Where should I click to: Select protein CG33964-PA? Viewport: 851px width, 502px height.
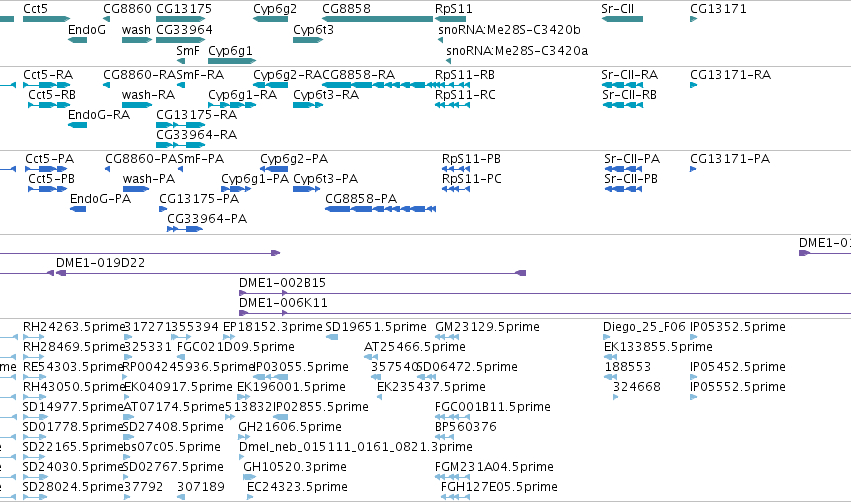[185, 229]
